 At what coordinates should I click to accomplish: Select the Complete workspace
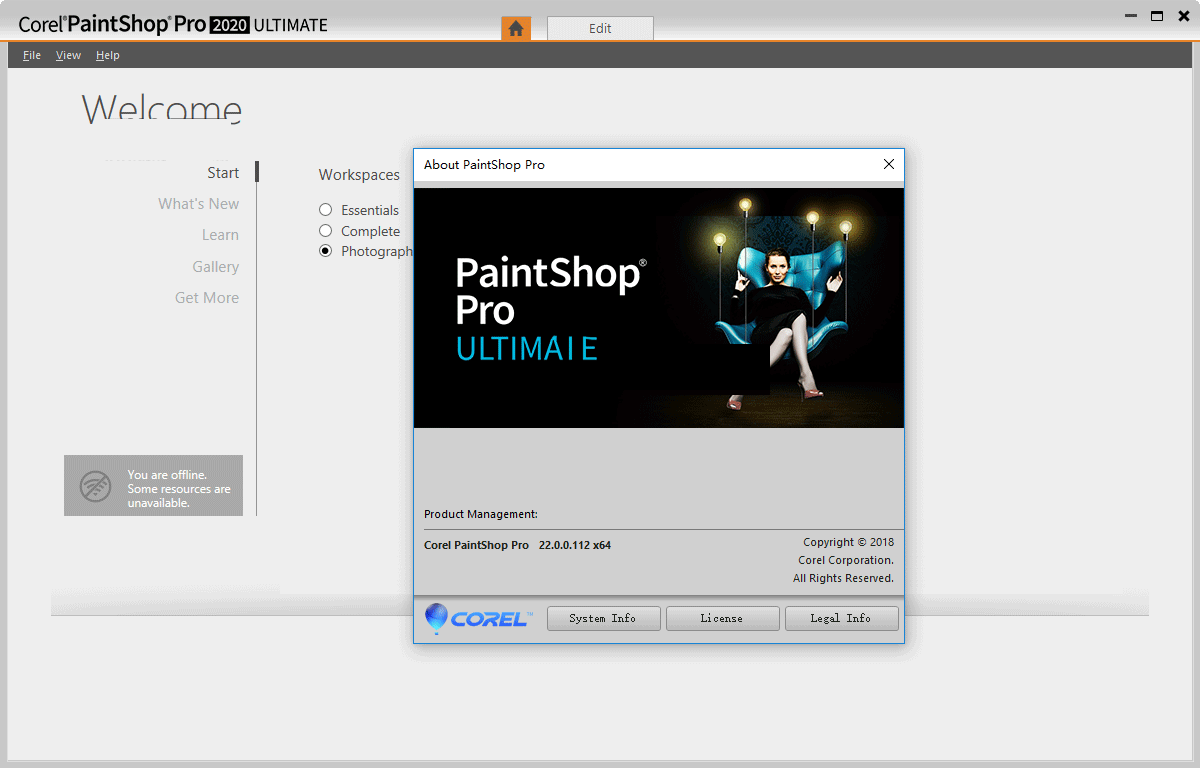pos(325,230)
